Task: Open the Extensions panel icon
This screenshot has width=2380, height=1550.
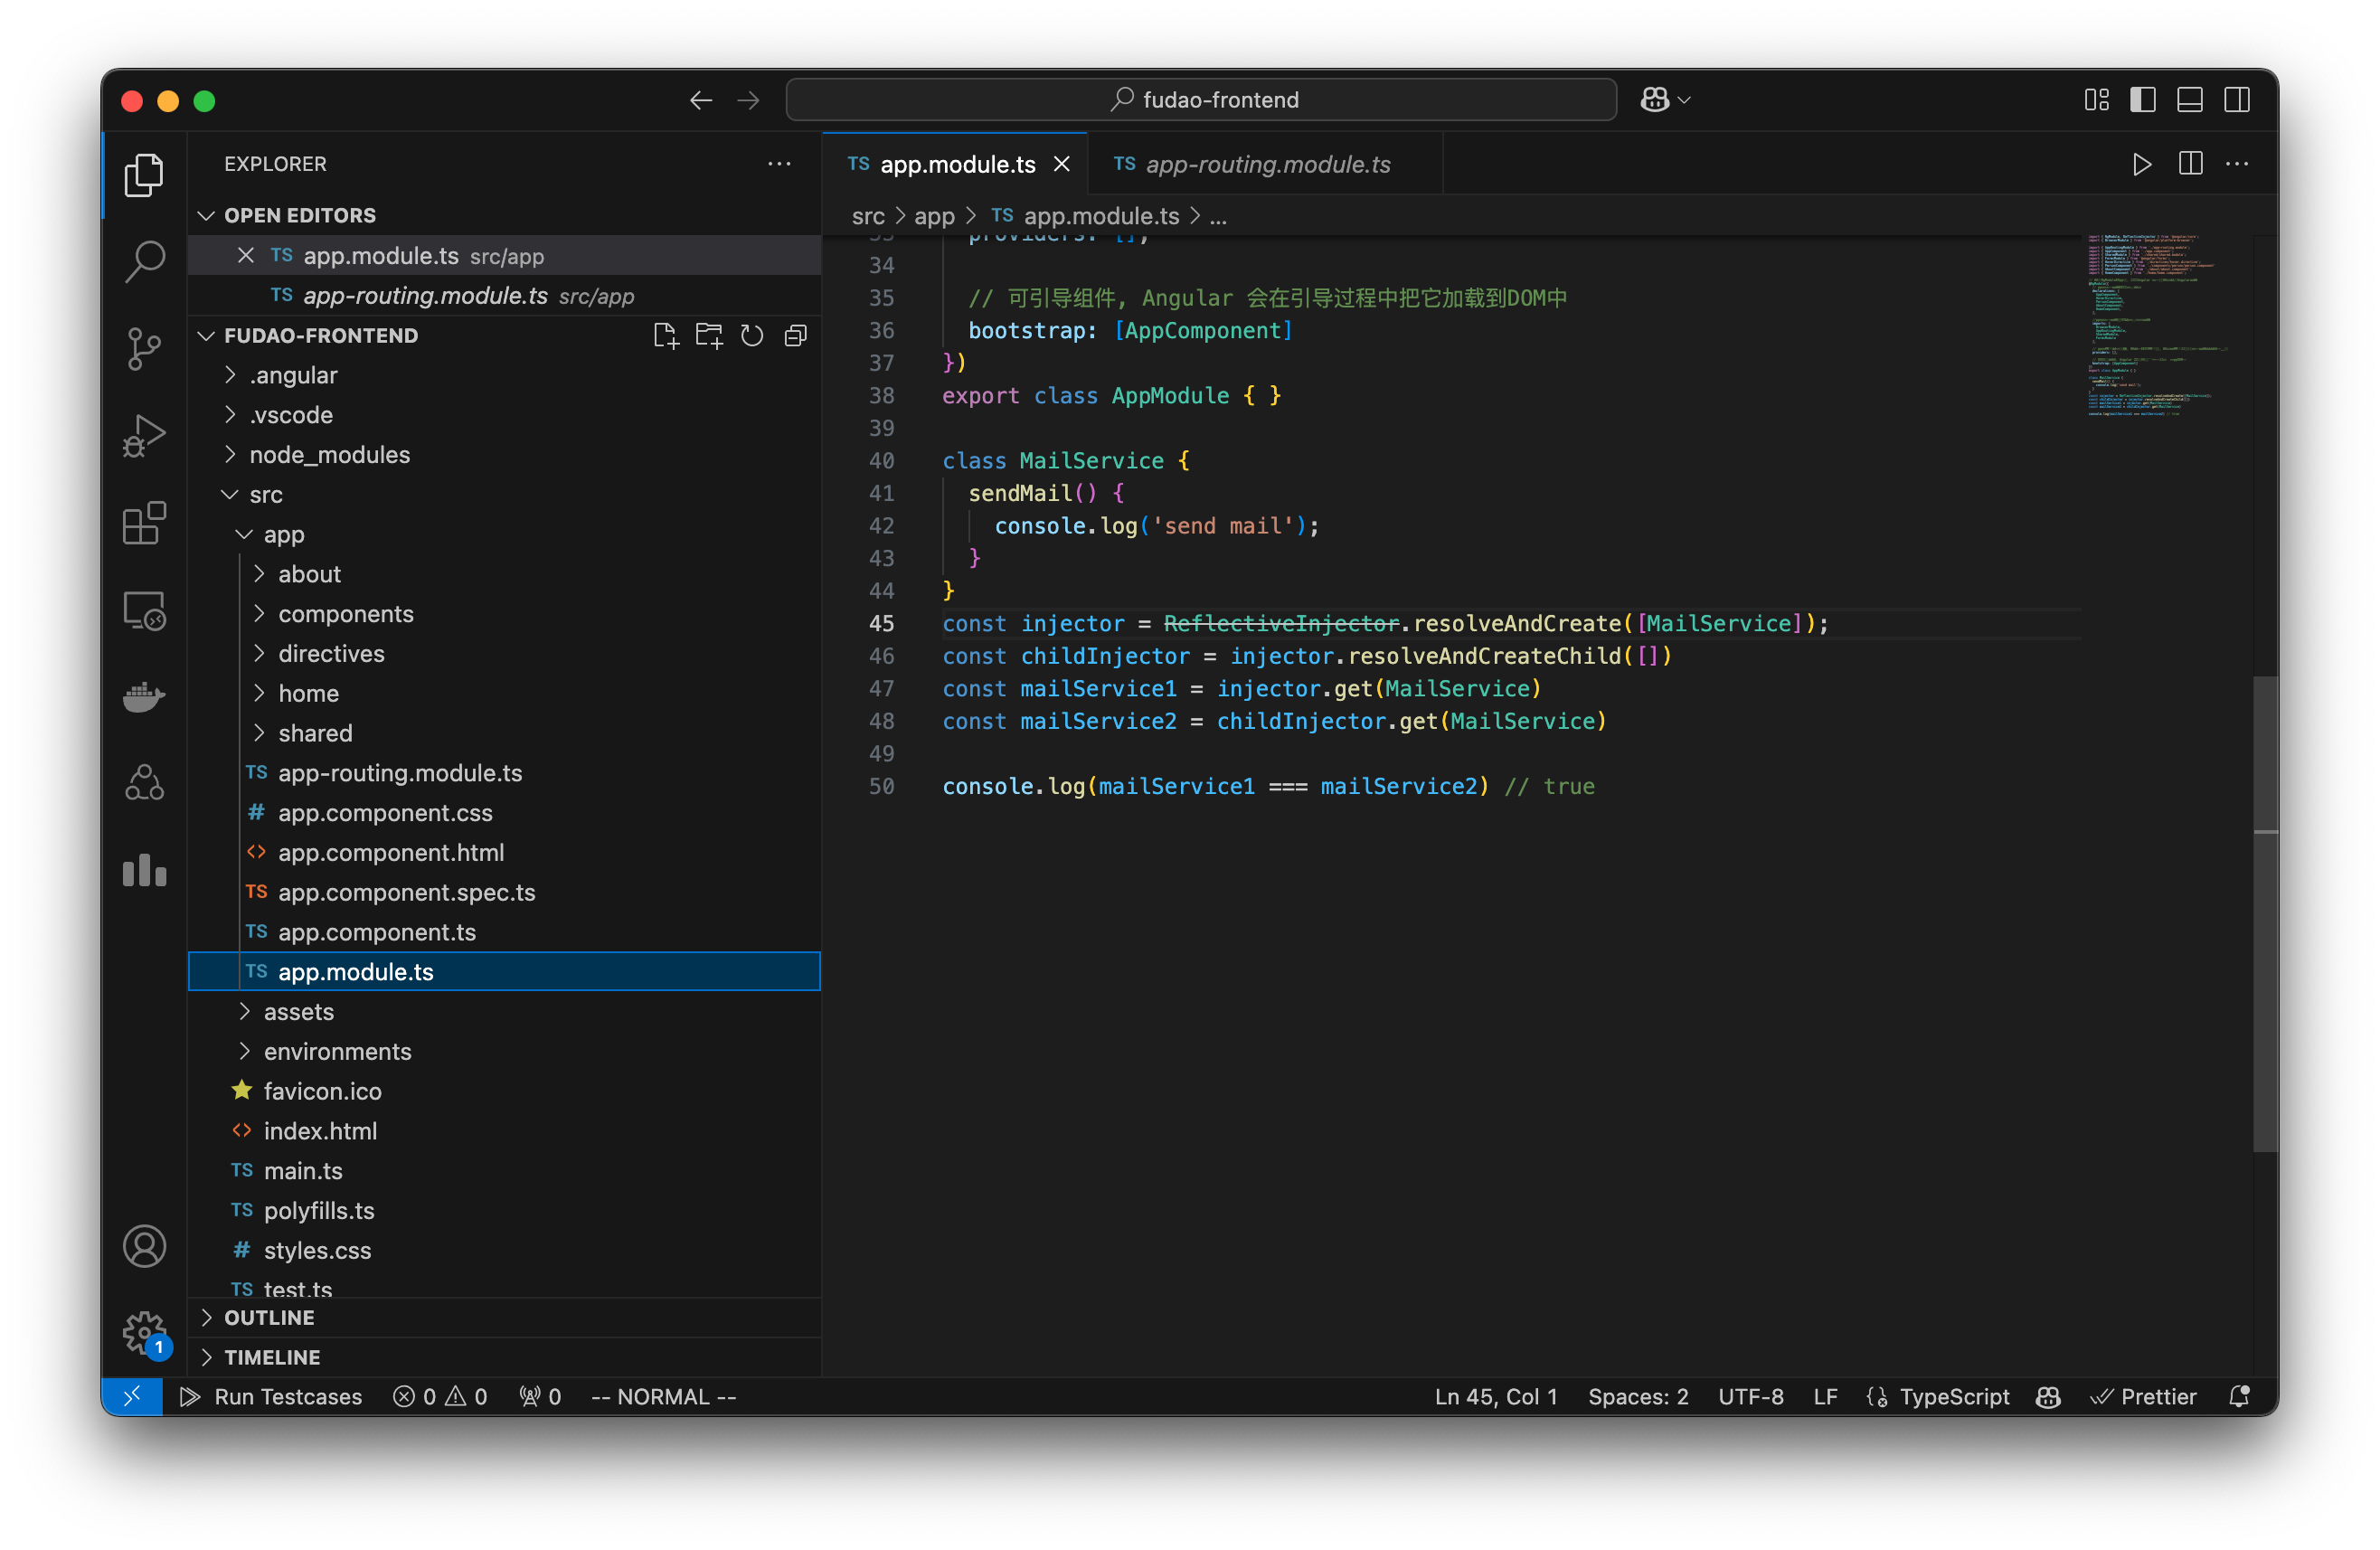Action: click(x=145, y=522)
